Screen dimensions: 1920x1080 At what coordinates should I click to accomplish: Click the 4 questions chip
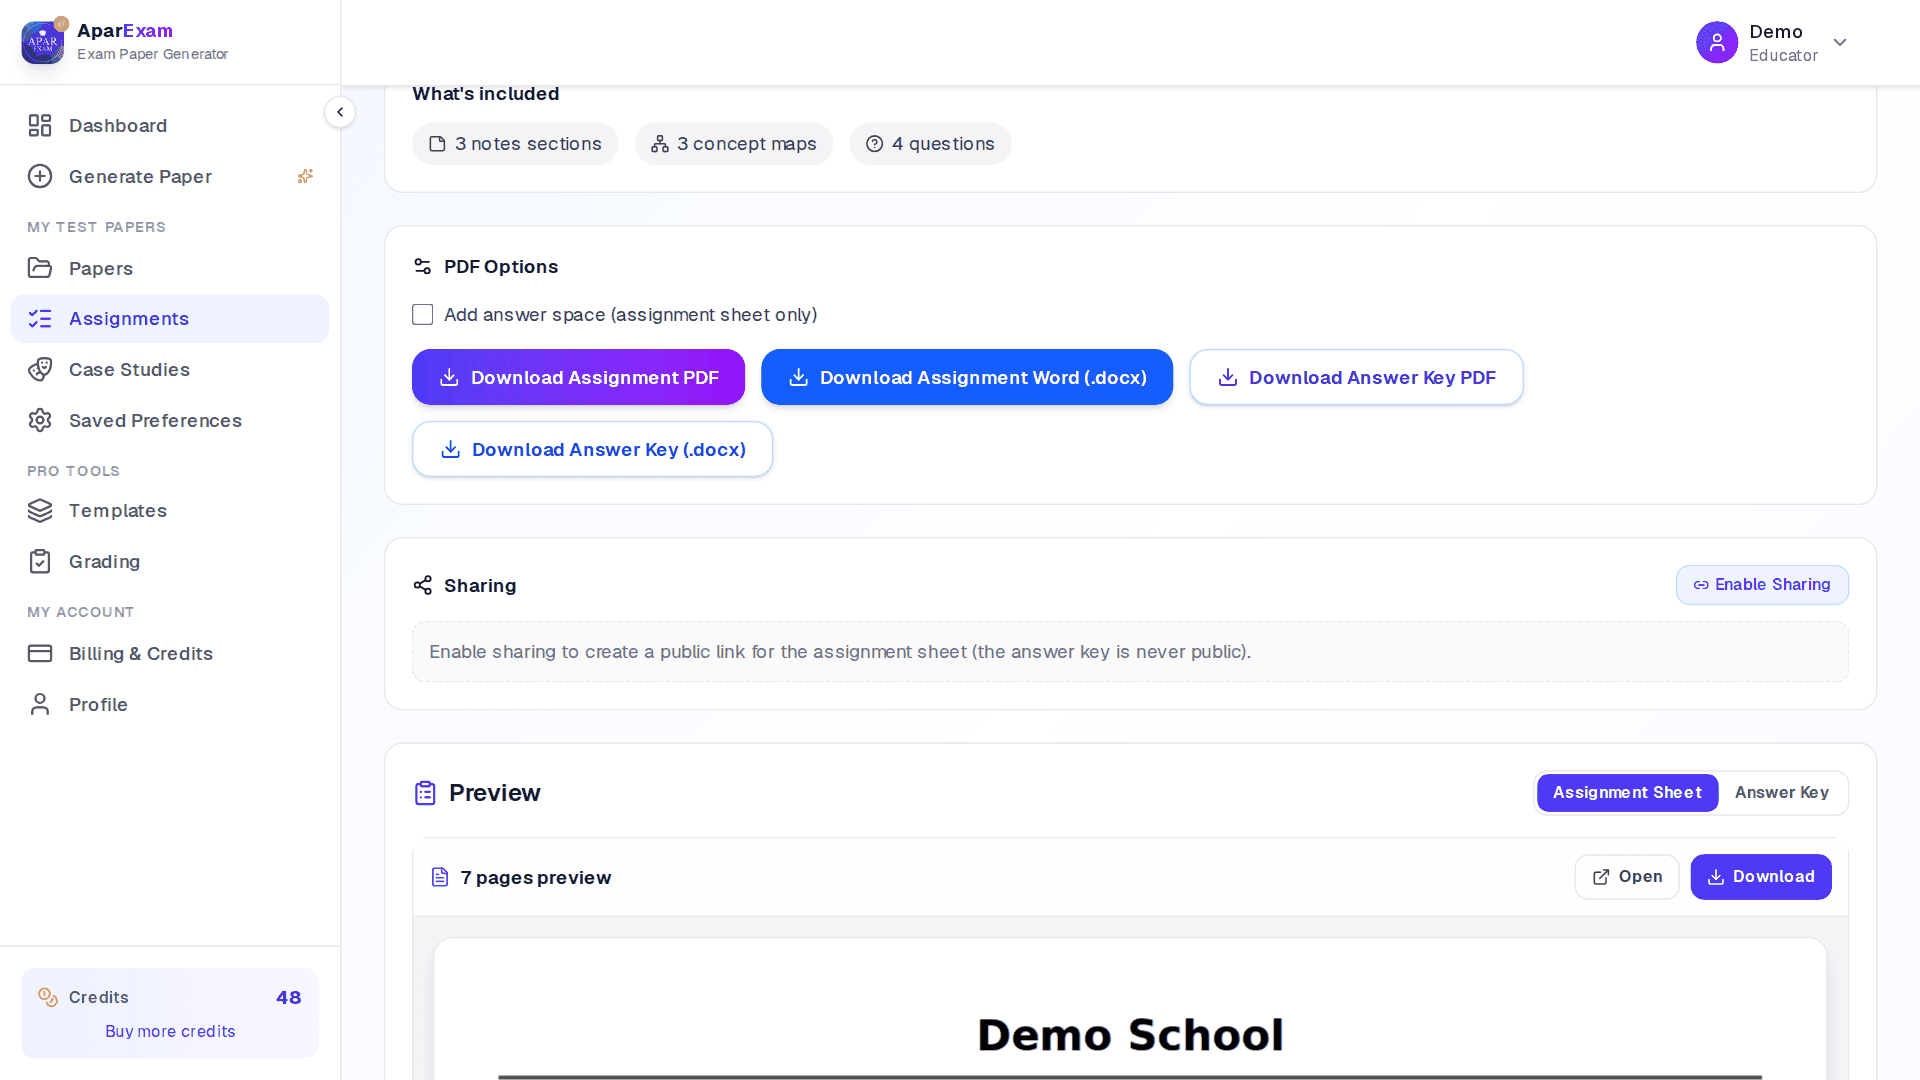[x=930, y=144]
